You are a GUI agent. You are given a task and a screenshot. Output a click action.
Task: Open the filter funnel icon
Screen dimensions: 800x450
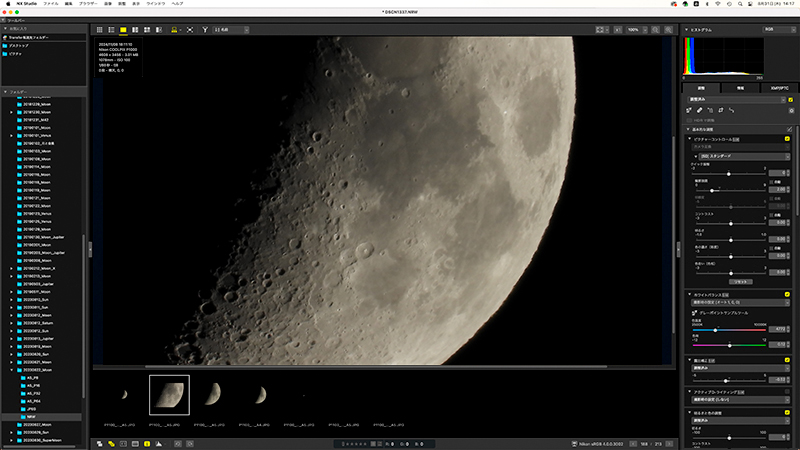(205, 30)
